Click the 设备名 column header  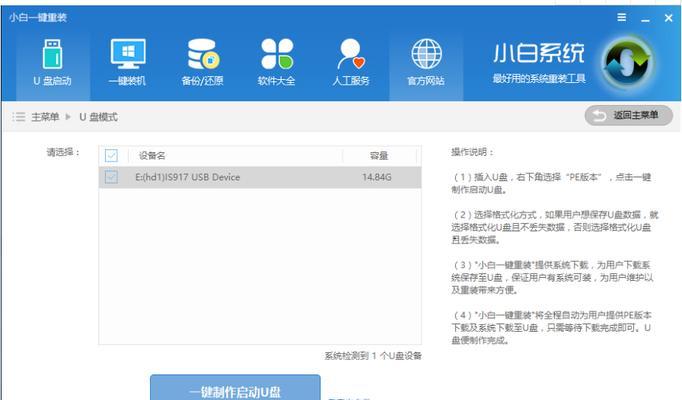tap(152, 156)
